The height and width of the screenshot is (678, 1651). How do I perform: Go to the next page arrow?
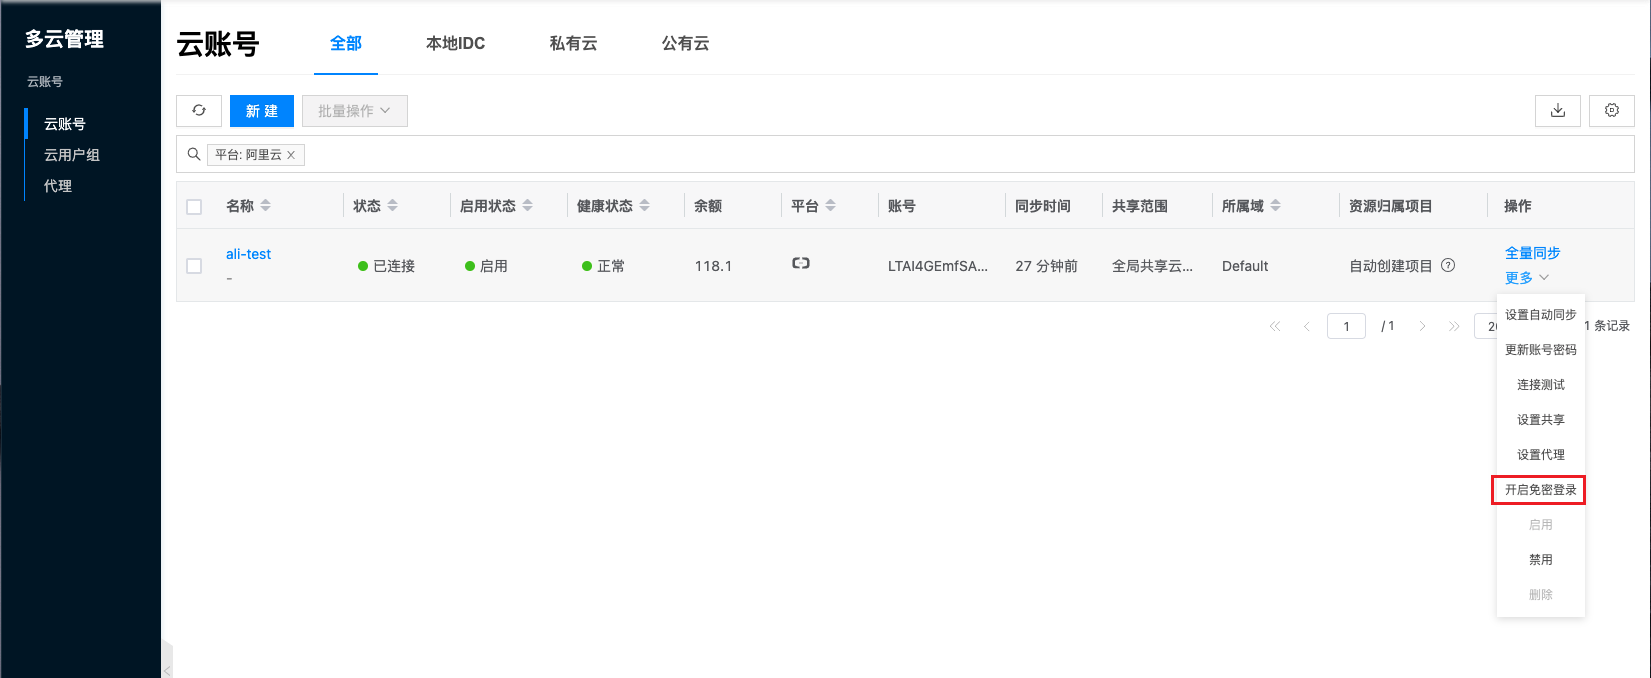tap(1422, 327)
